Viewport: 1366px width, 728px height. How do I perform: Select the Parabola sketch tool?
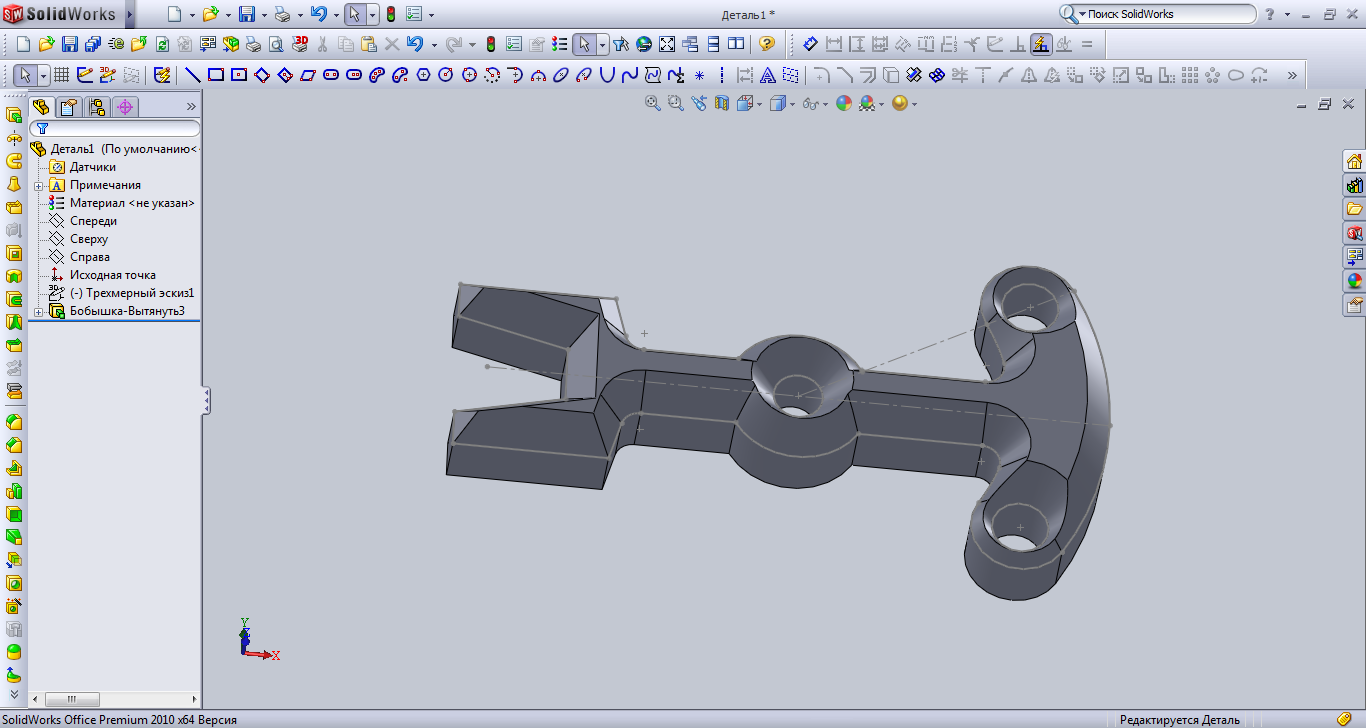(x=607, y=75)
